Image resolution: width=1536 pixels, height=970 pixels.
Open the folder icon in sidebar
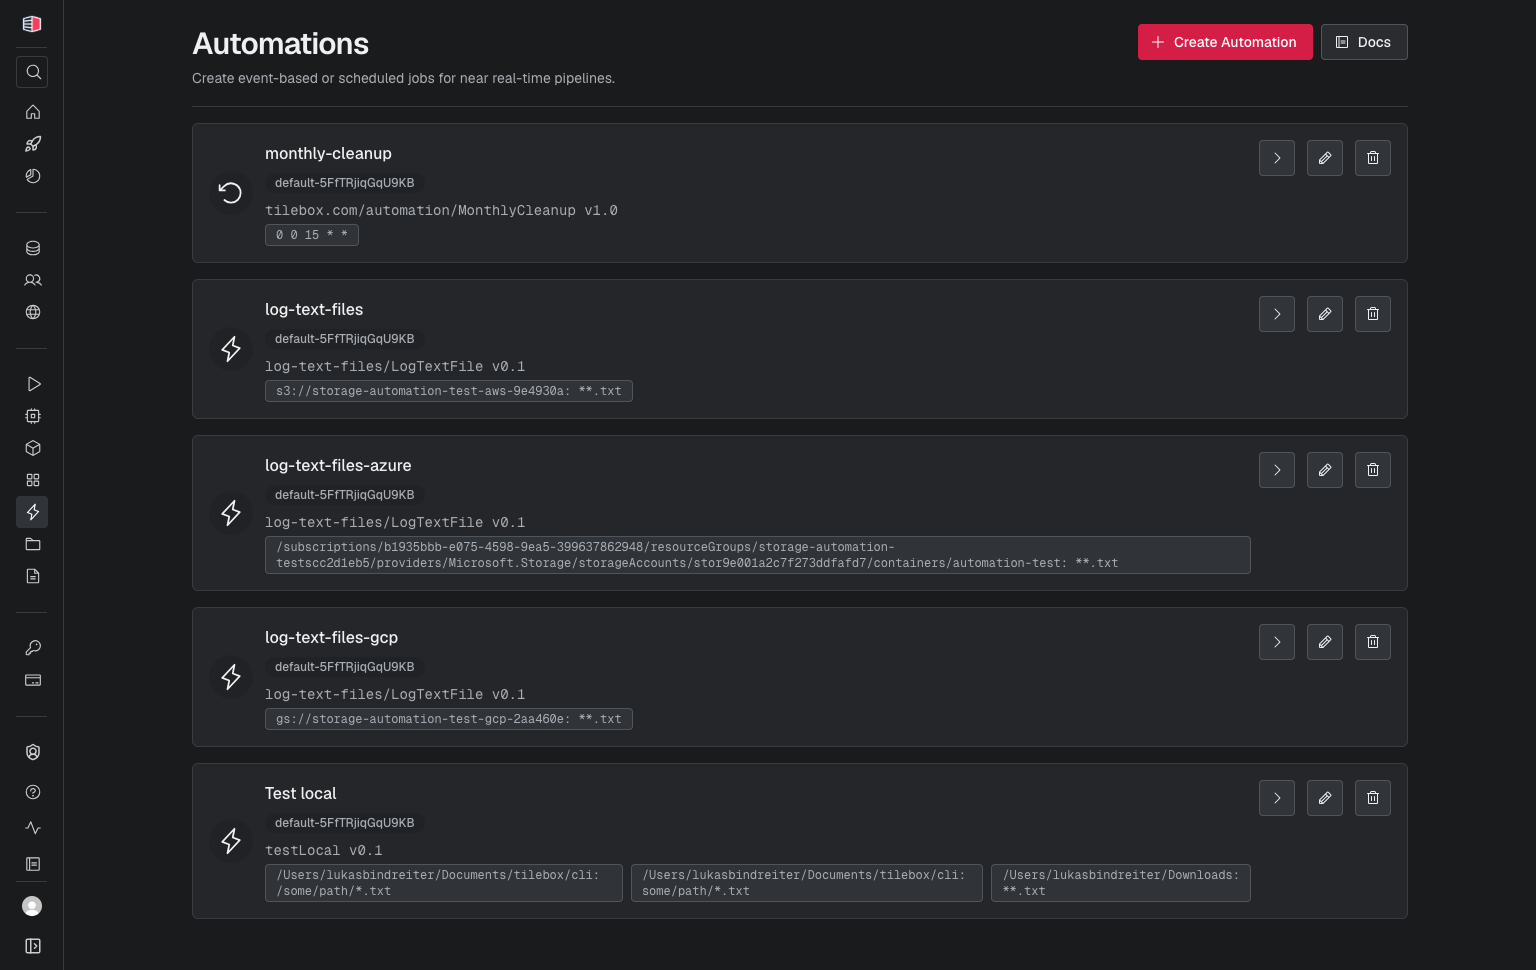(x=32, y=544)
